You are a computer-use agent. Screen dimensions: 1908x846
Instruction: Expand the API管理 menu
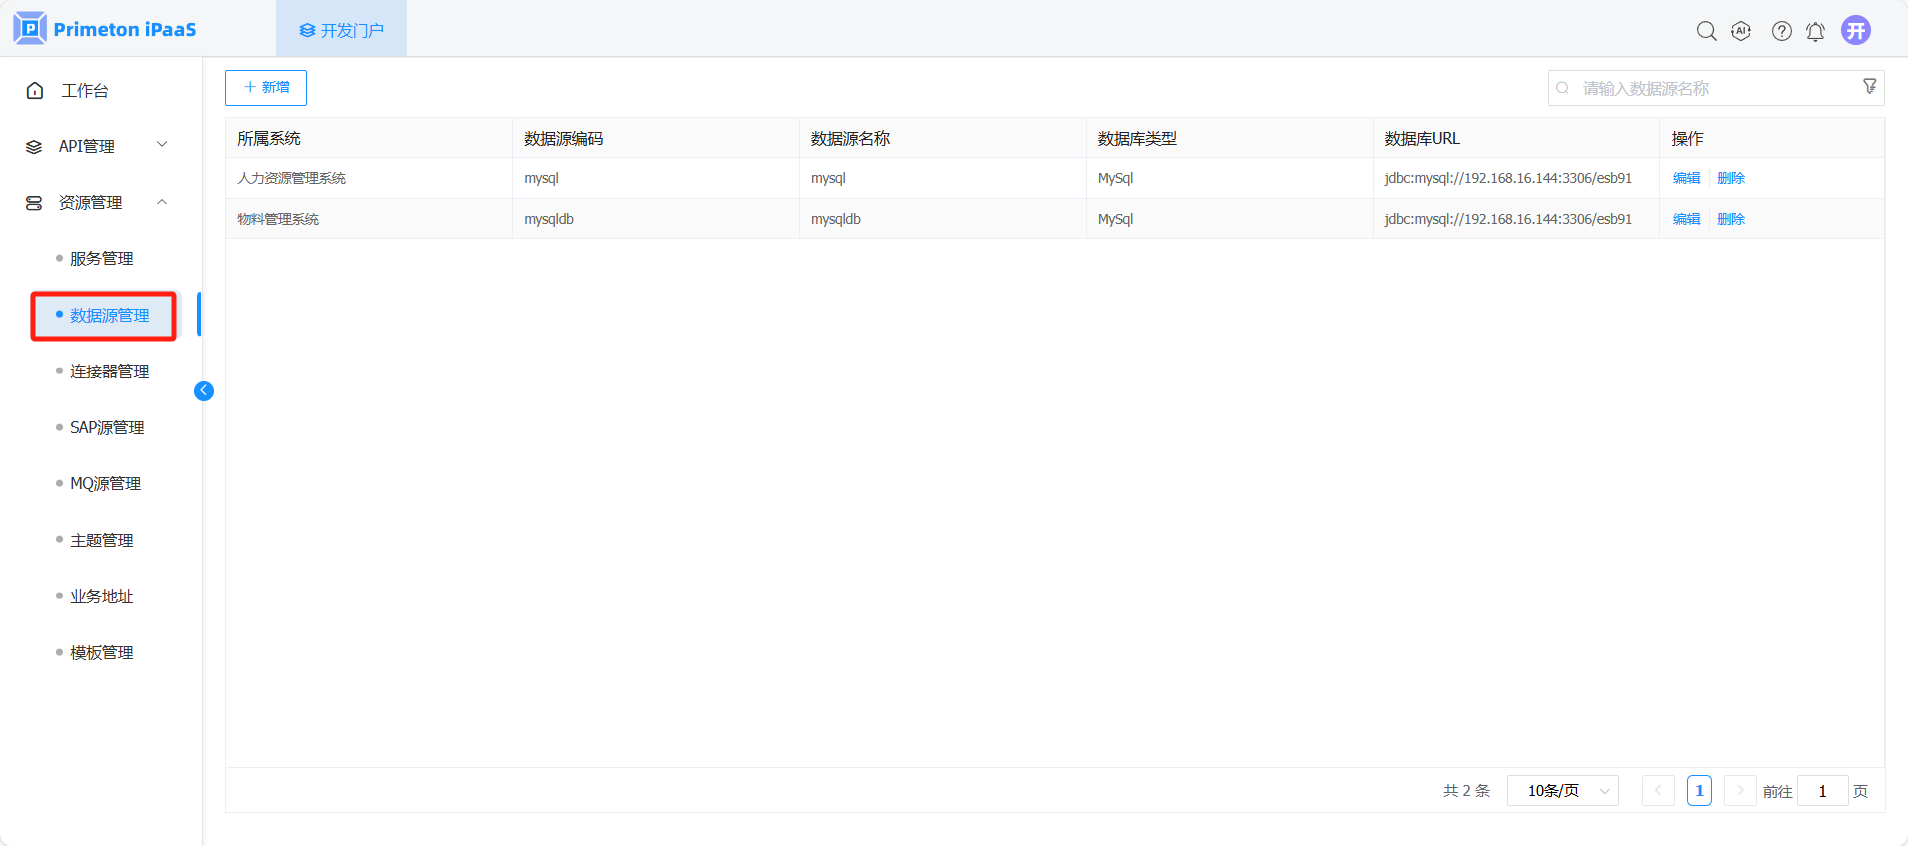pyautogui.click(x=97, y=146)
